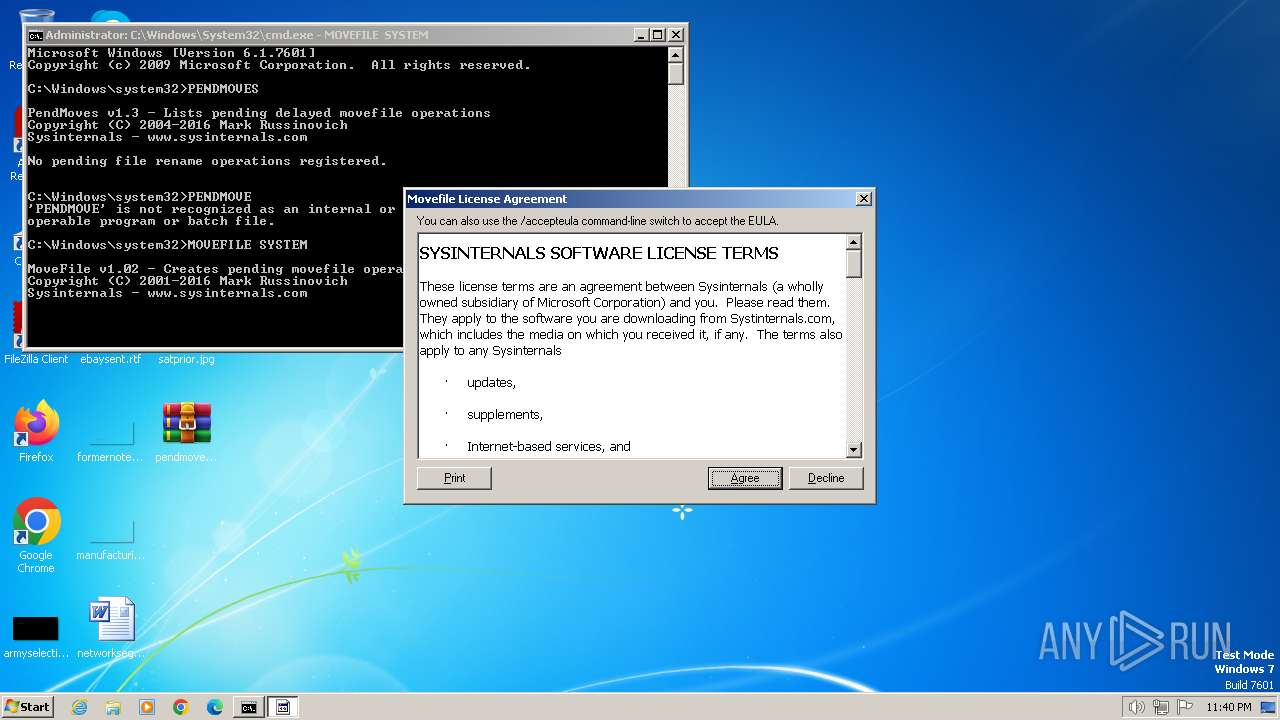Maximize the Administrator cmd.exe window
The image size is (1280, 720).
pyautogui.click(x=658, y=35)
